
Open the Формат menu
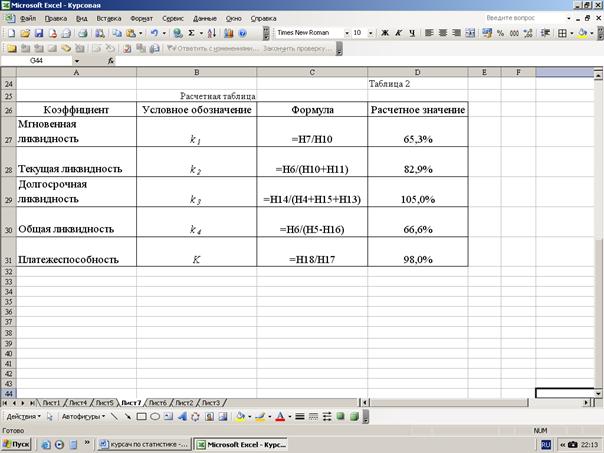(x=141, y=18)
